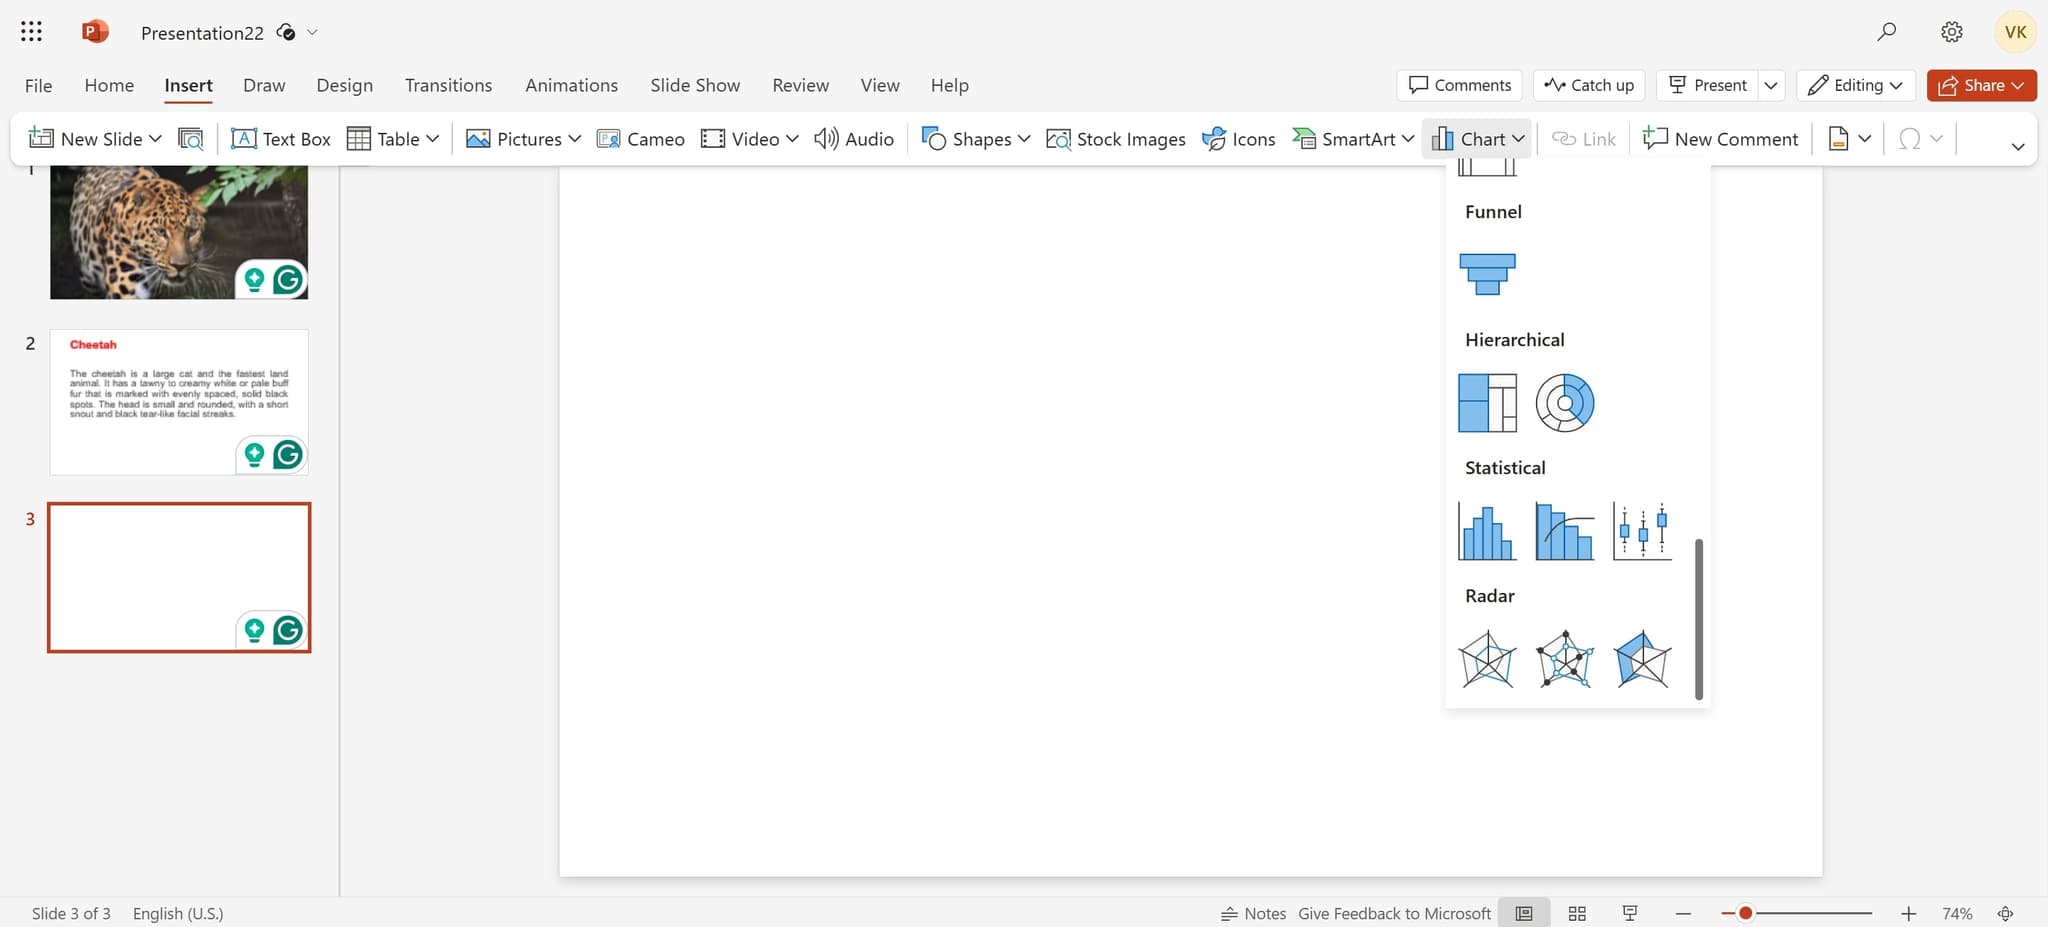Pick the Radar with Markers chart
This screenshot has height=927, width=2048.
click(1564, 658)
